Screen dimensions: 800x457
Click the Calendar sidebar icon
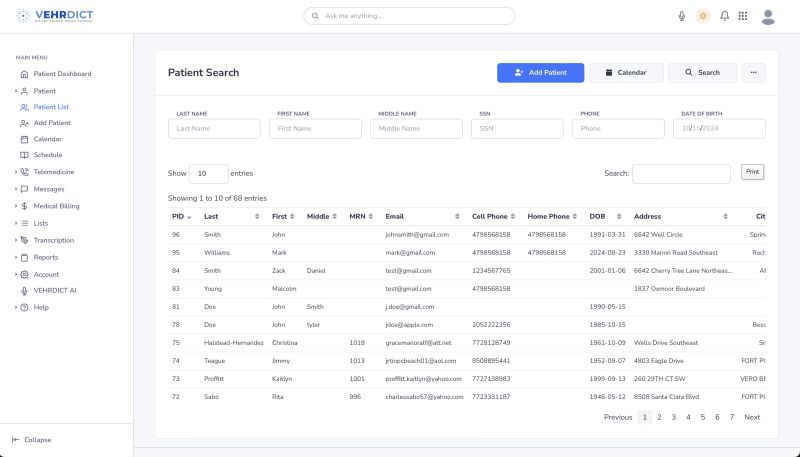coord(24,139)
